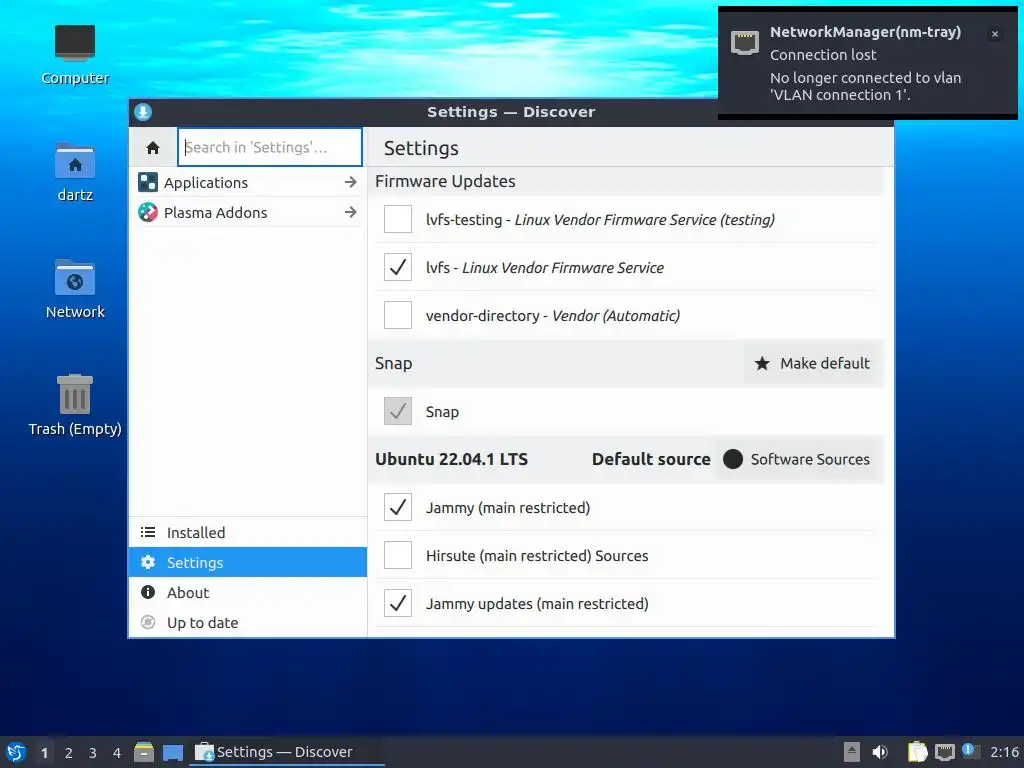This screenshot has width=1024, height=768.
Task: Click the show desktop taskbar icon
Action: pos(172,752)
